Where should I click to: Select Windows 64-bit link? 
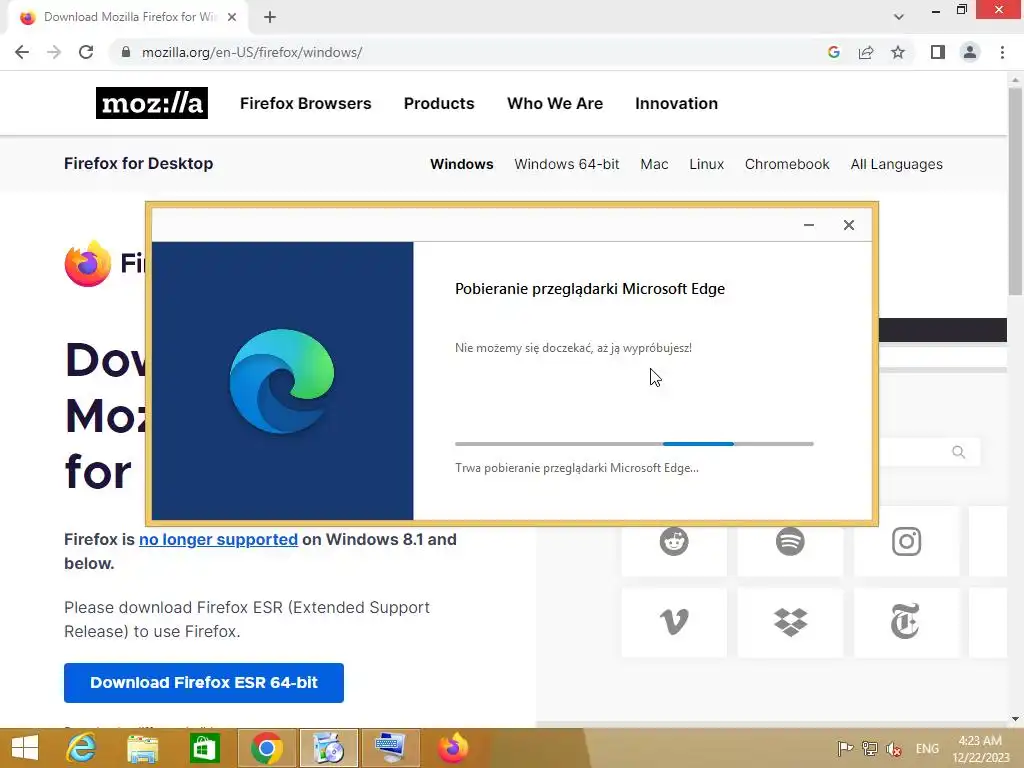click(x=567, y=164)
